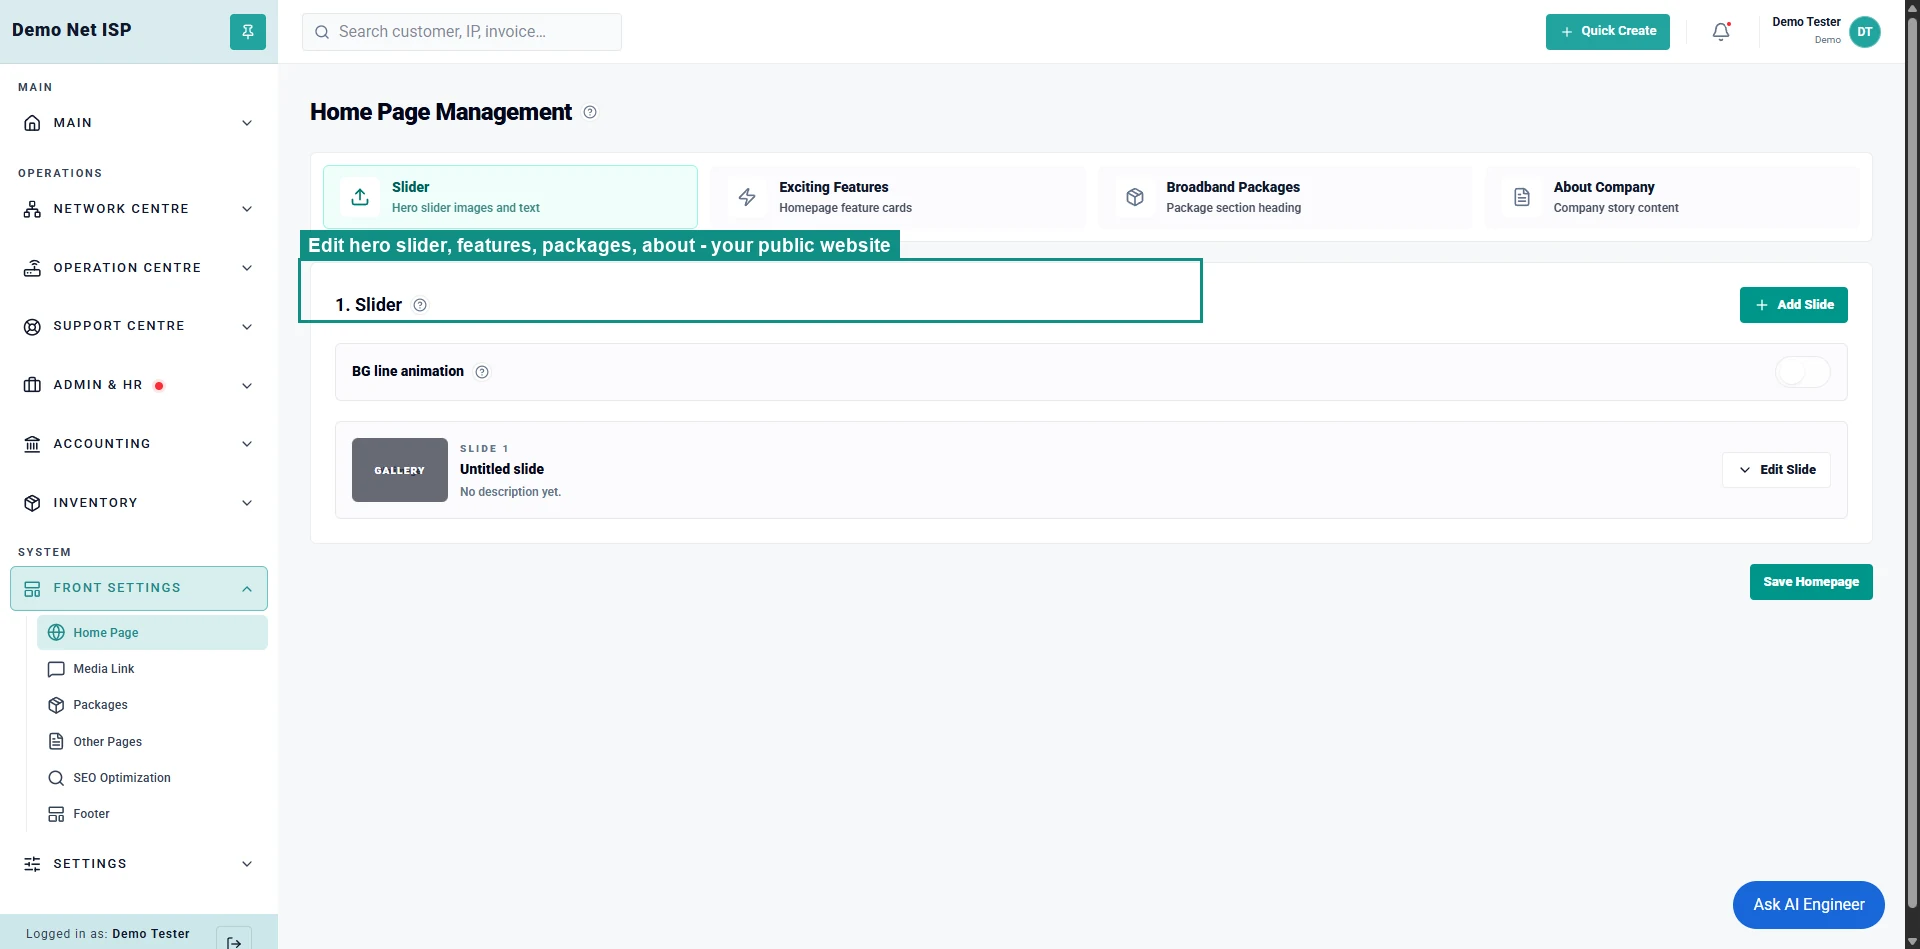Expand the Admin & HR chevron
Viewport: 1920px width, 949px height.
pyautogui.click(x=247, y=386)
